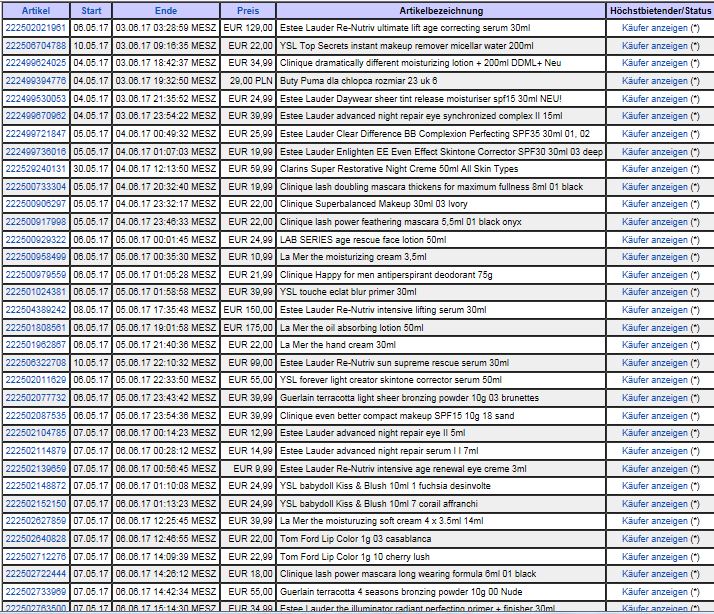
Task: Open article link 222506322708
Action: [x=36, y=363]
